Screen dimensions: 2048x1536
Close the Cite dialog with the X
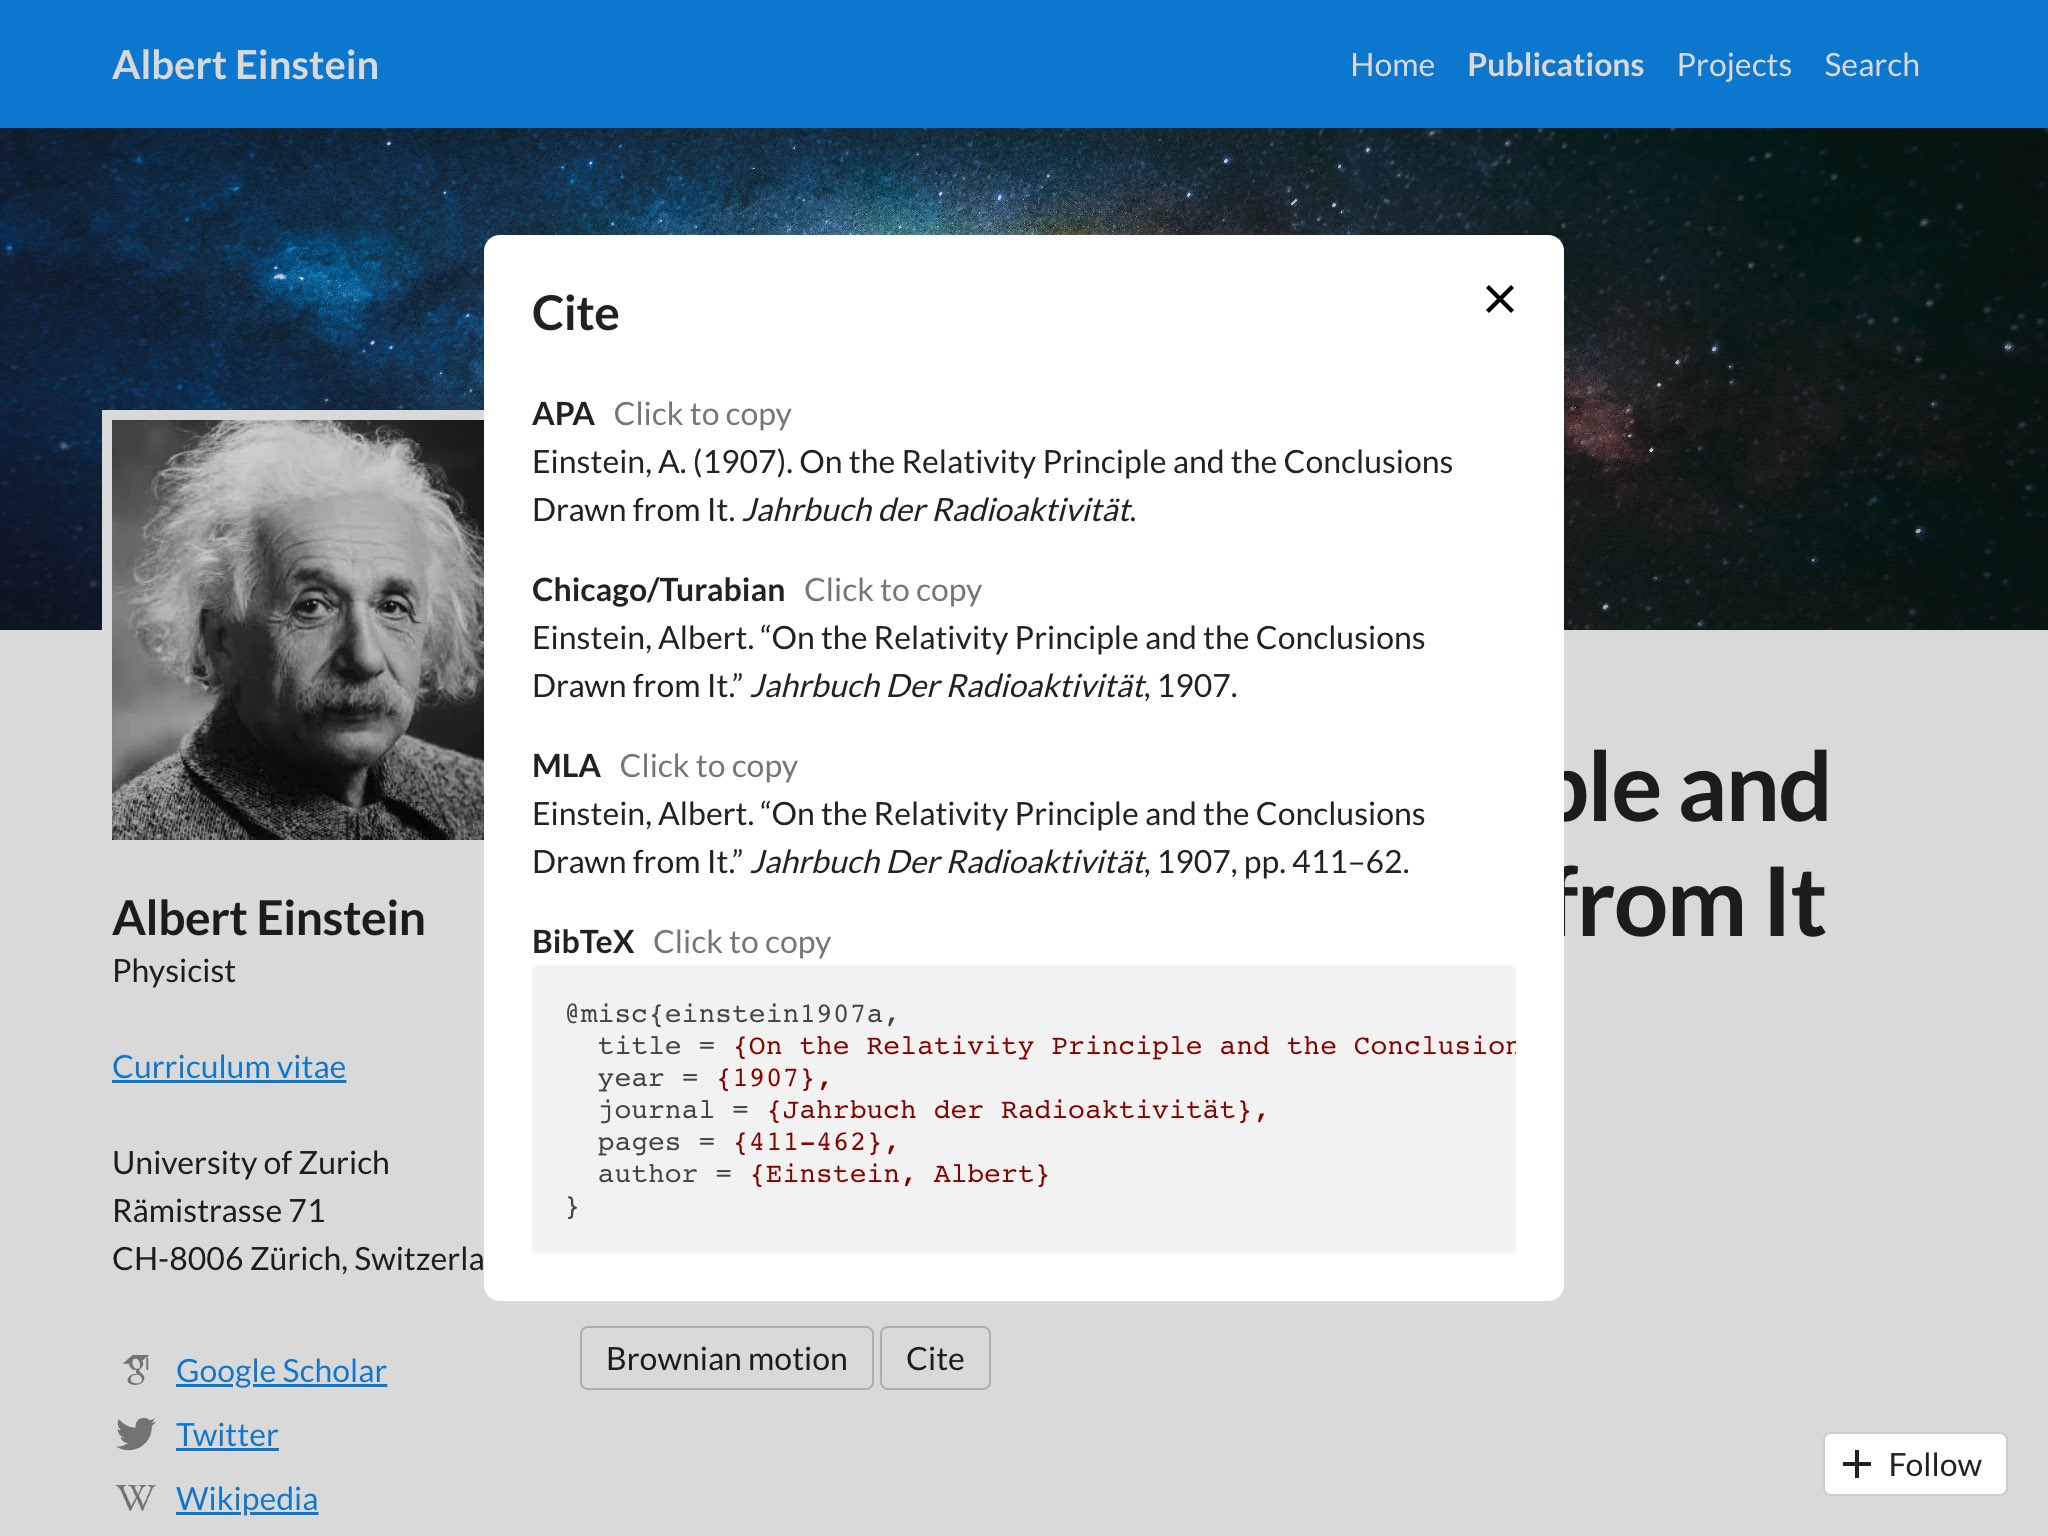click(x=1499, y=299)
